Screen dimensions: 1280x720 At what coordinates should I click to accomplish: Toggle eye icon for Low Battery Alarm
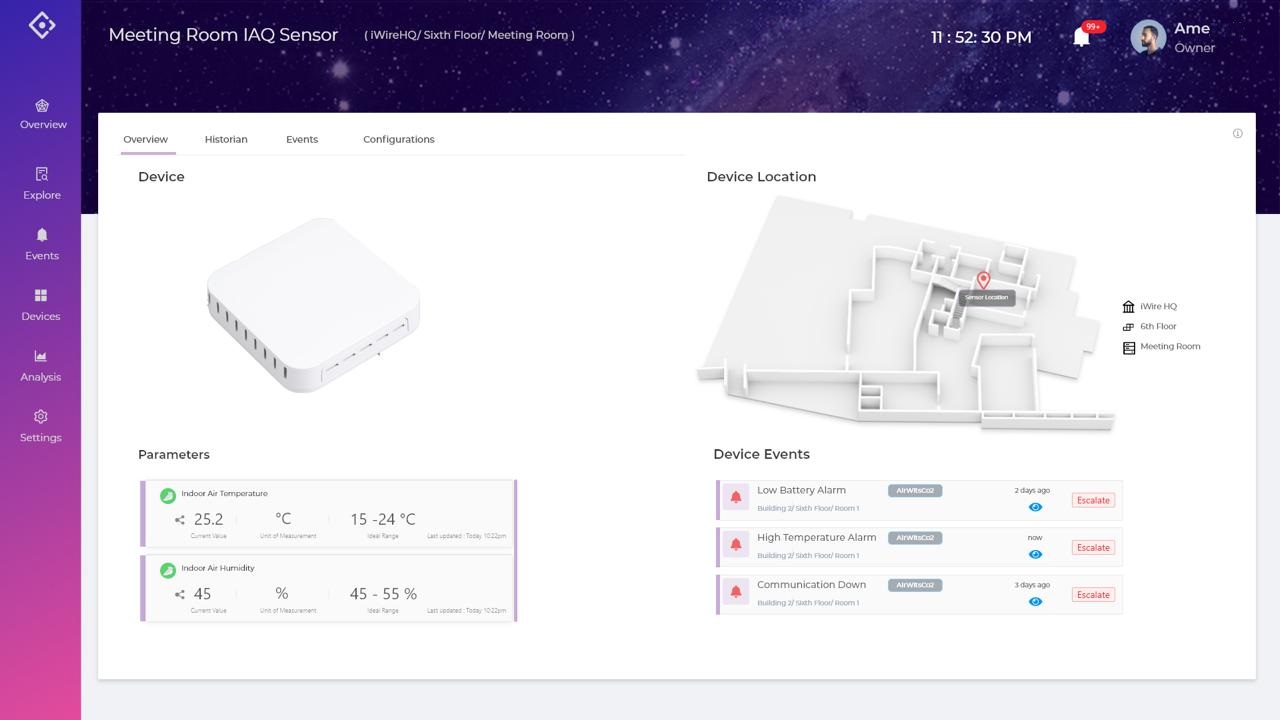[x=1035, y=507]
